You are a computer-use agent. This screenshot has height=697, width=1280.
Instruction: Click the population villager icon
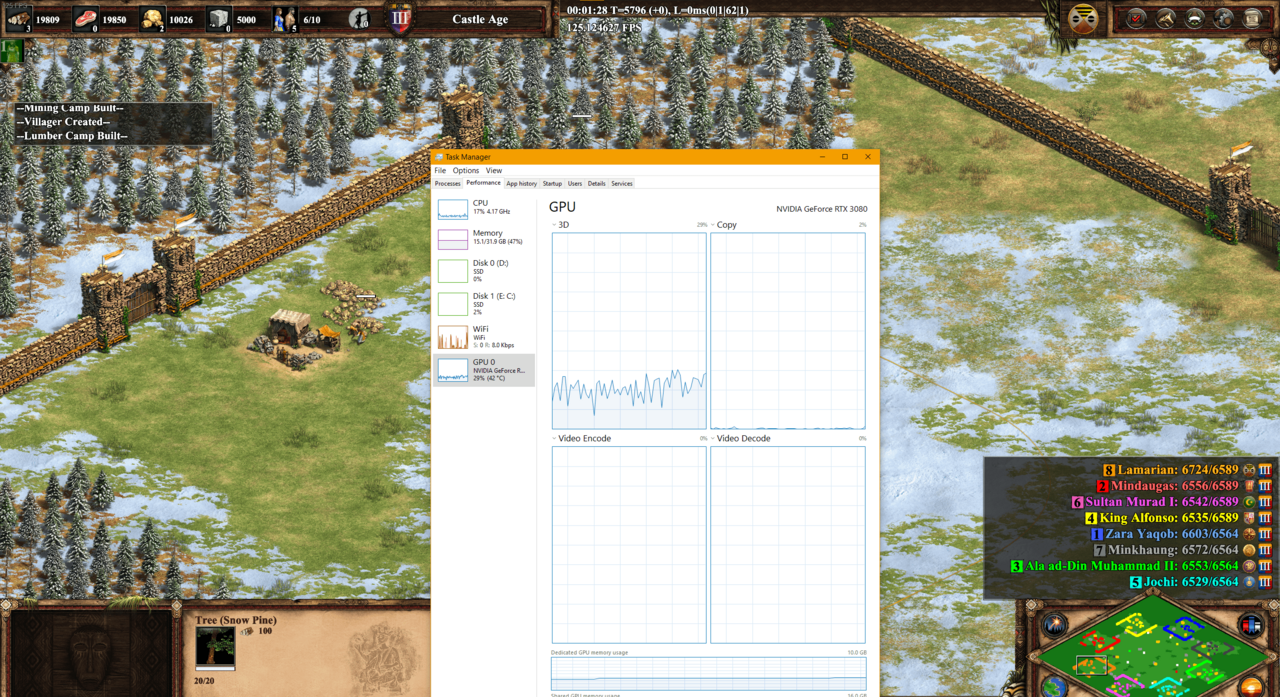click(x=286, y=18)
